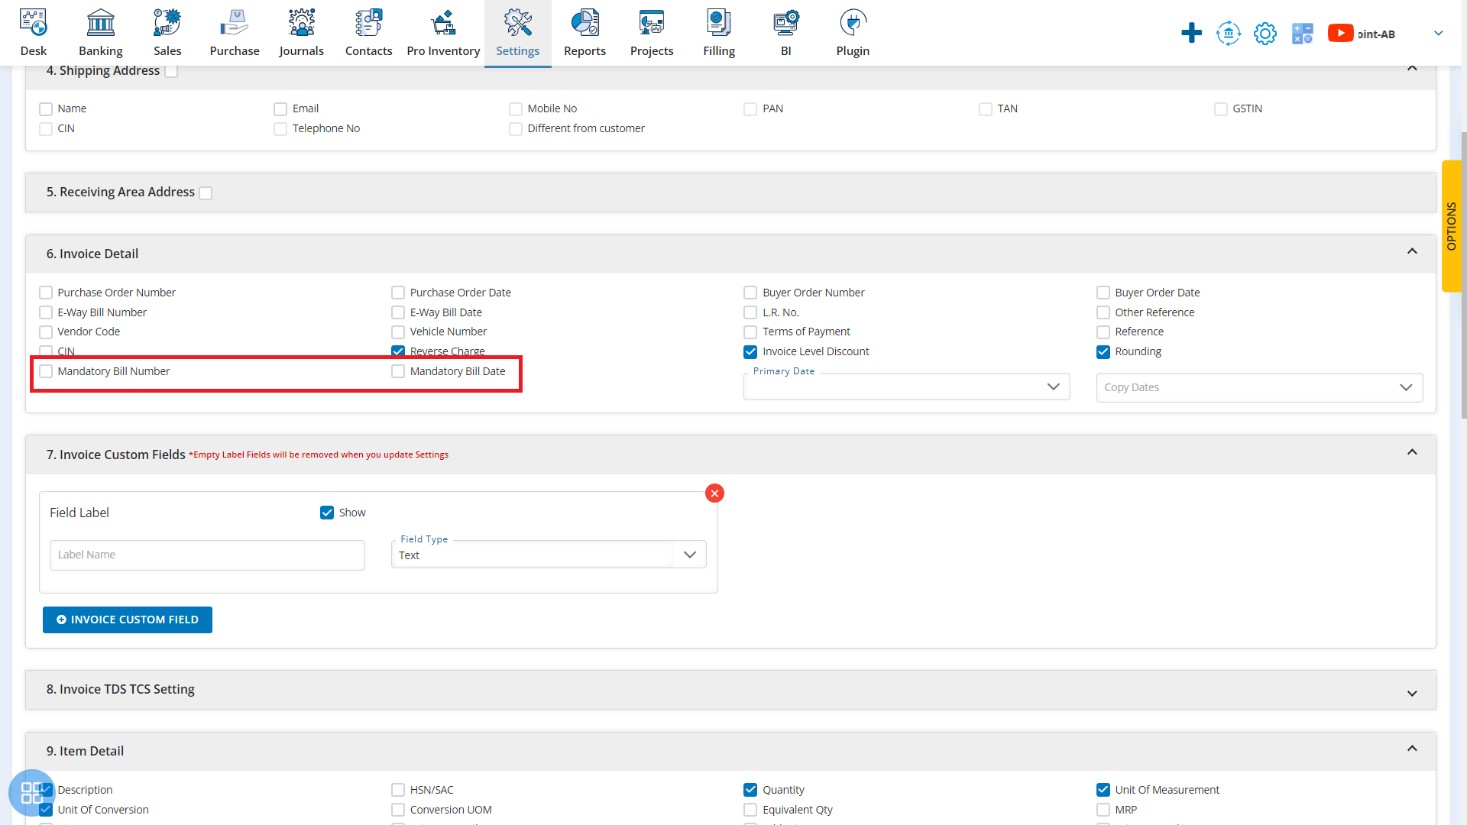Open the Filling module icon
Screen dimensions: 1467x825
tap(719, 22)
